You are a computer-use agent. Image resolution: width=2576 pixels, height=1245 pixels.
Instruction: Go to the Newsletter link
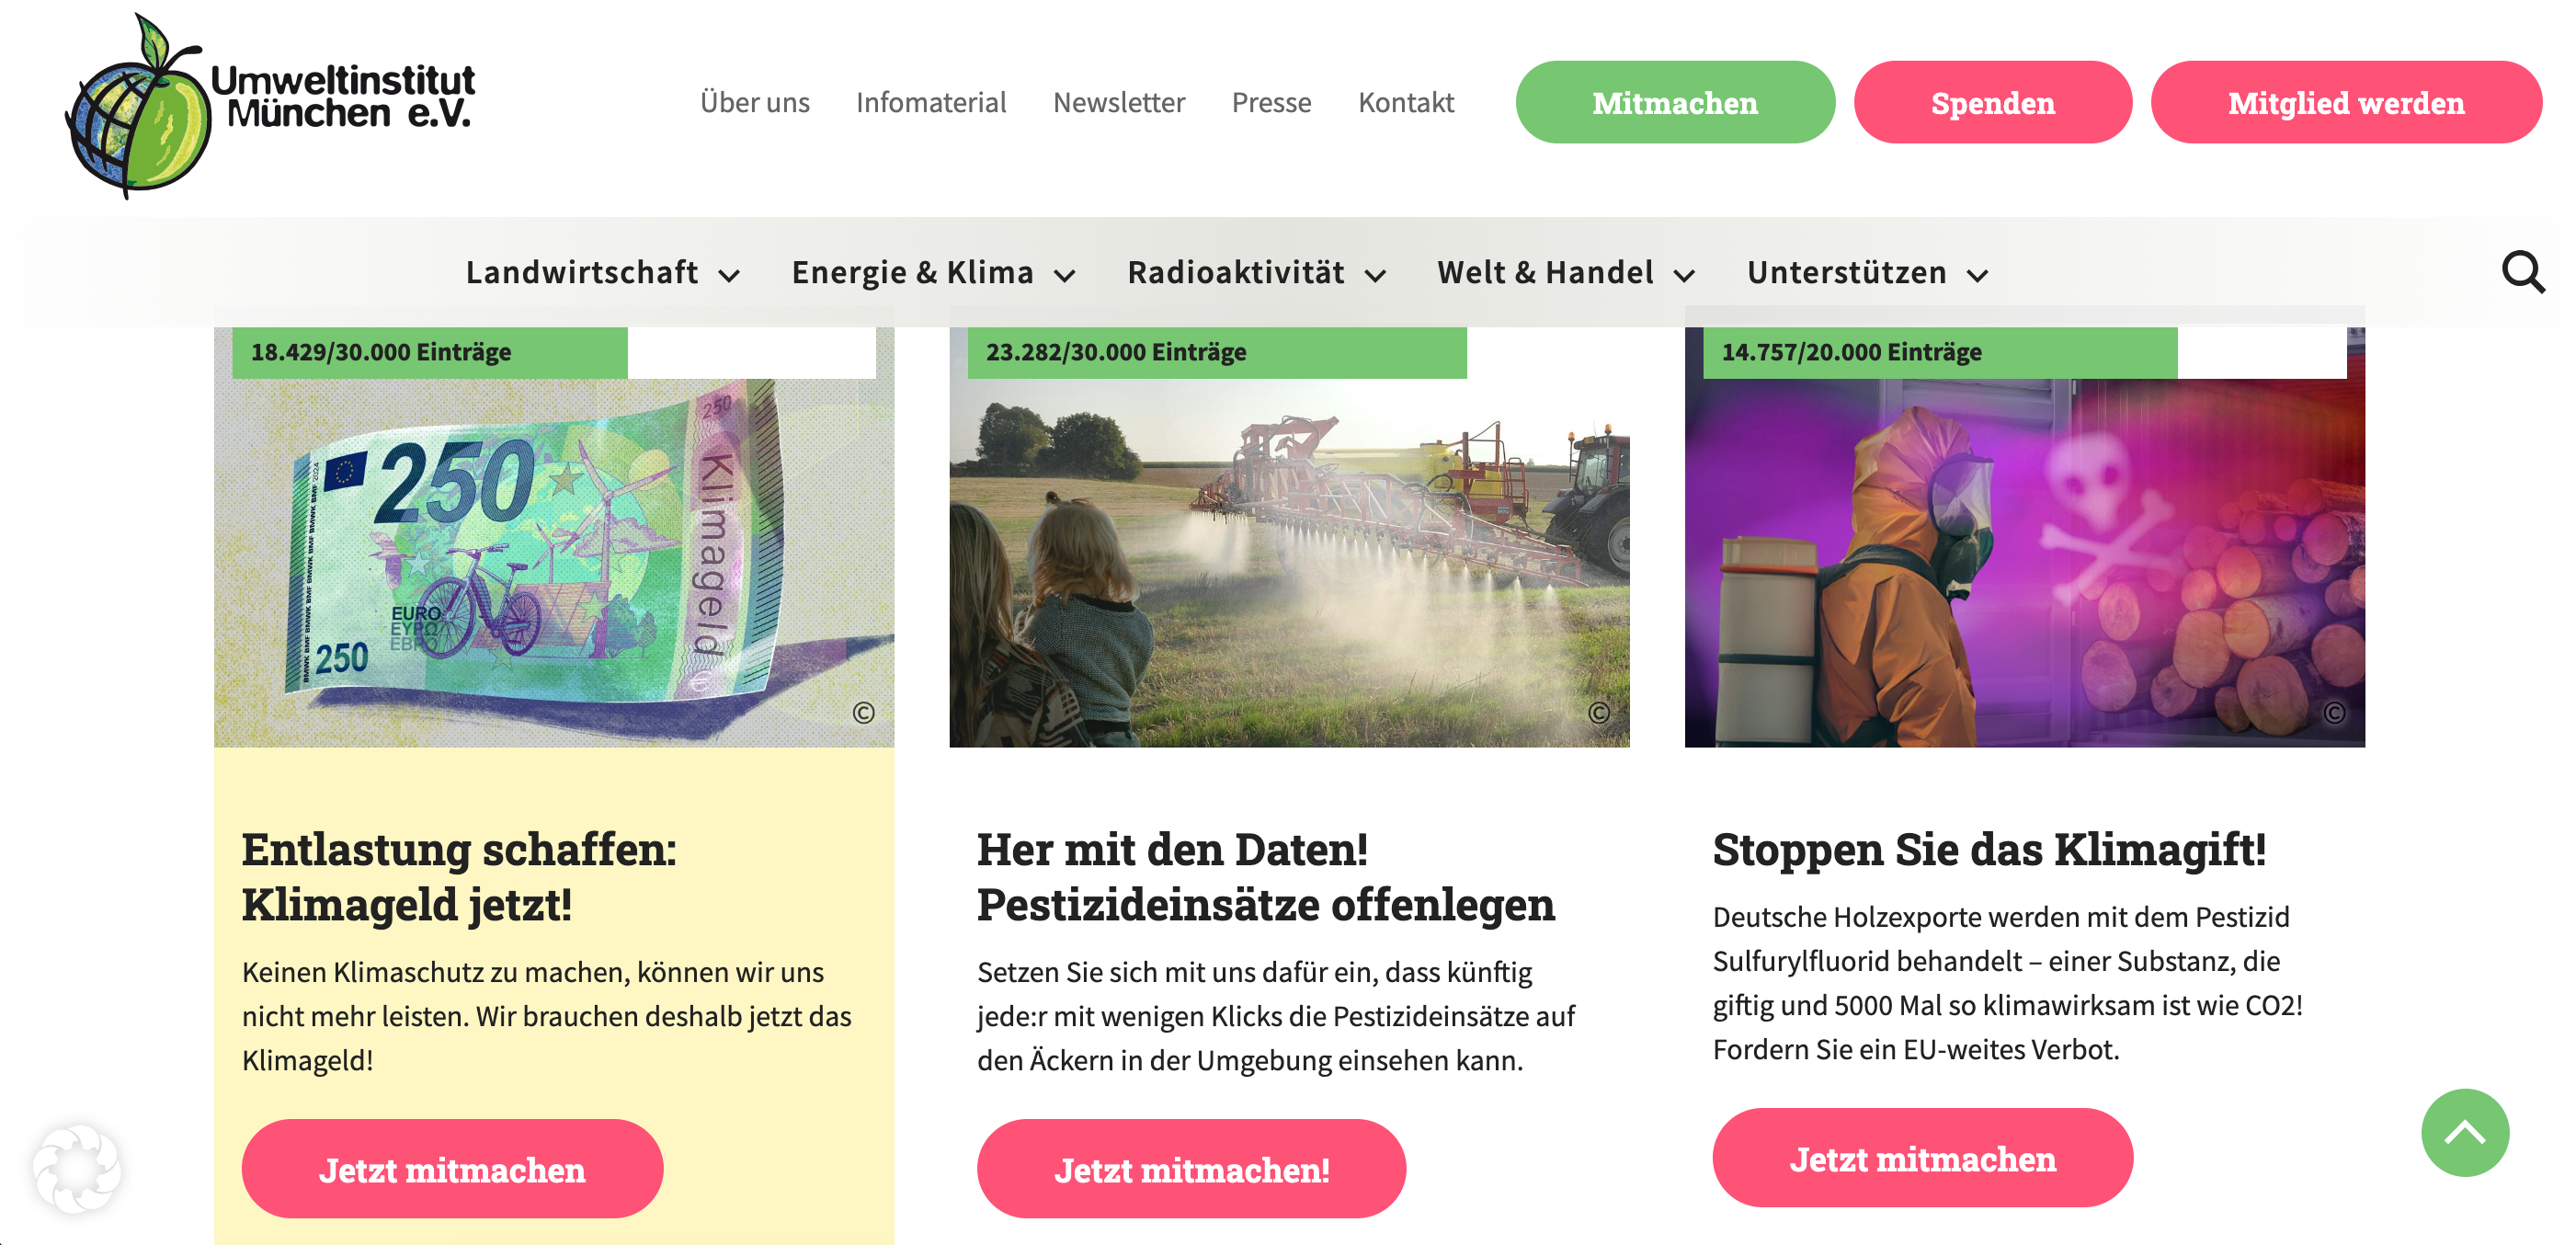tap(1118, 102)
